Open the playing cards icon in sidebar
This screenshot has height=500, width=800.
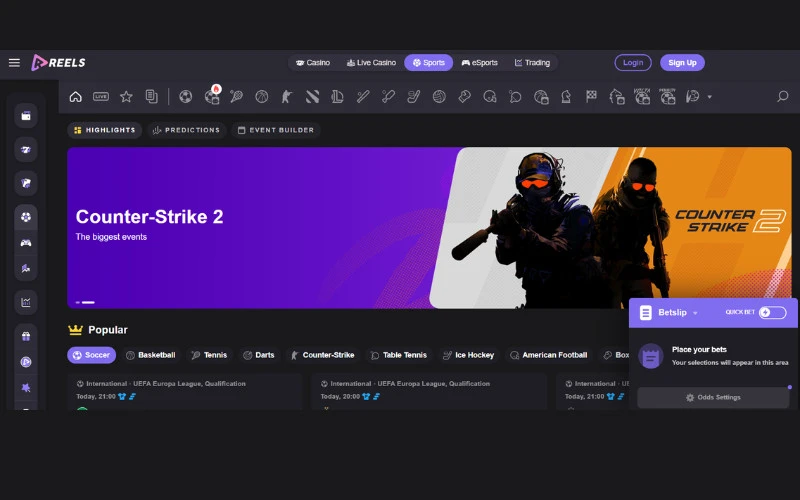[26, 183]
